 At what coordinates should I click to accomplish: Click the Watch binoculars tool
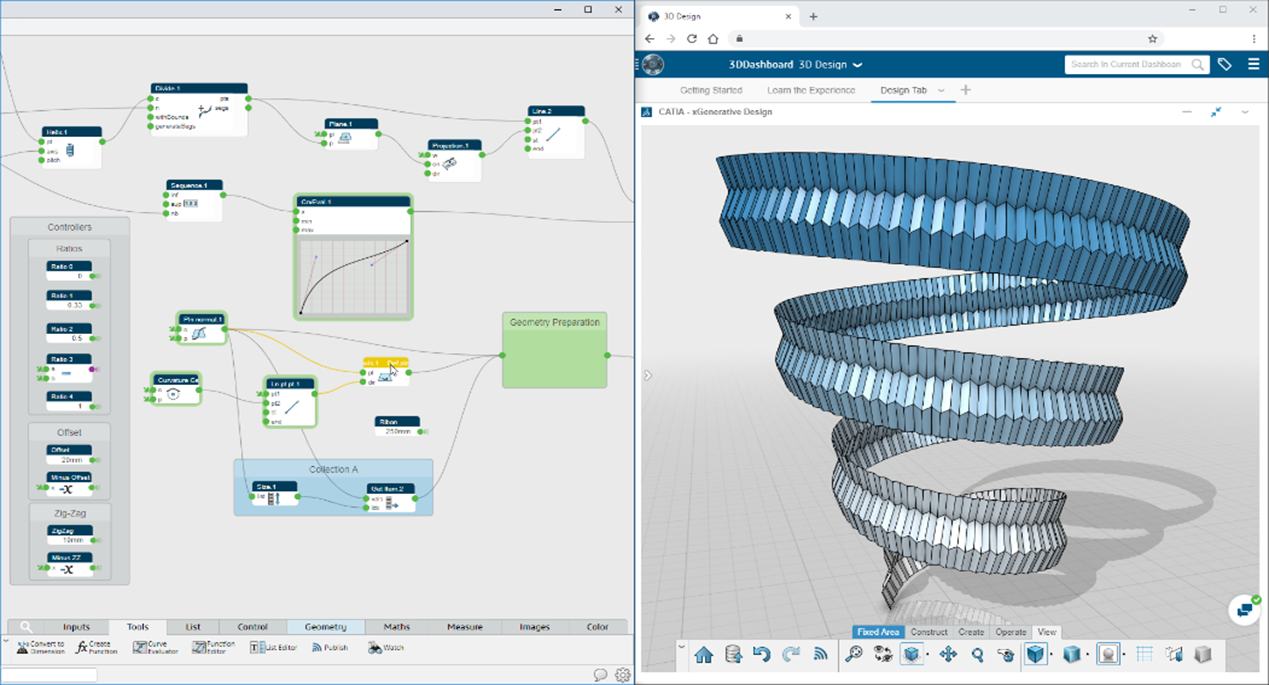coord(386,648)
